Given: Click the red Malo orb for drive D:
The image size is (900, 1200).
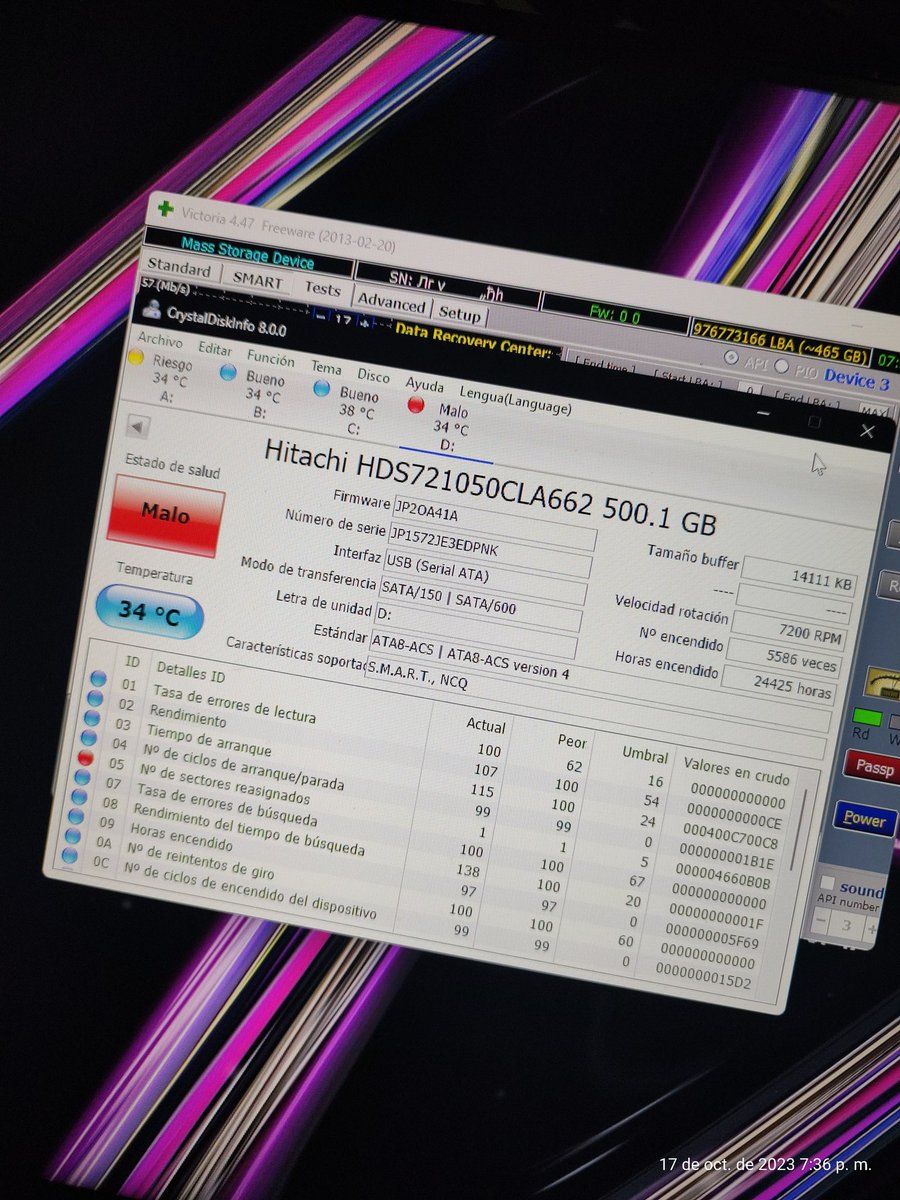Looking at the screenshot, I should (415, 404).
